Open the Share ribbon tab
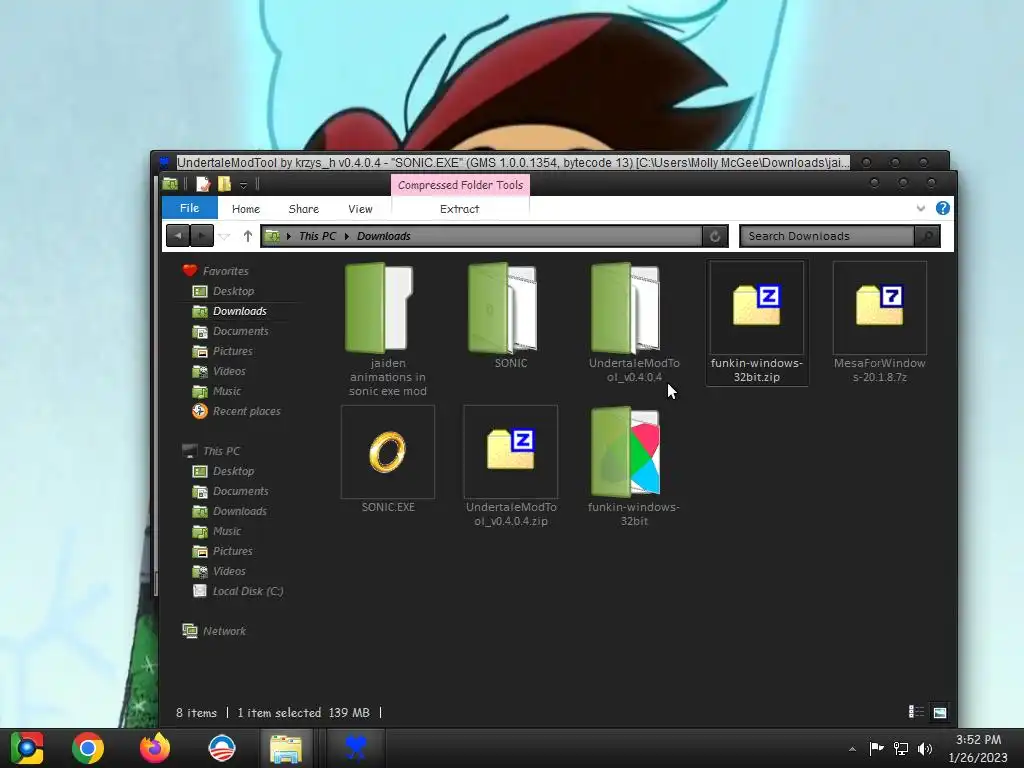The height and width of the screenshot is (768, 1024). (304, 209)
